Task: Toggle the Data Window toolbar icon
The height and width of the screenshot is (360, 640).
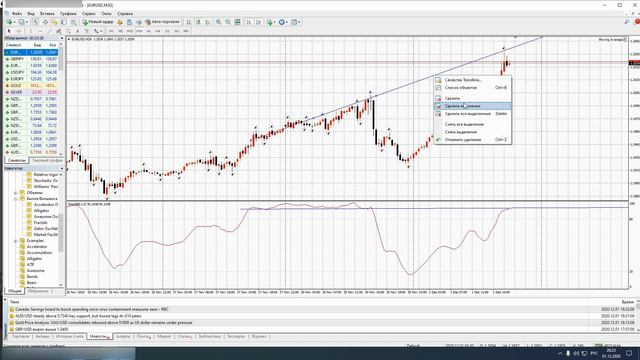Action: [x=45, y=22]
